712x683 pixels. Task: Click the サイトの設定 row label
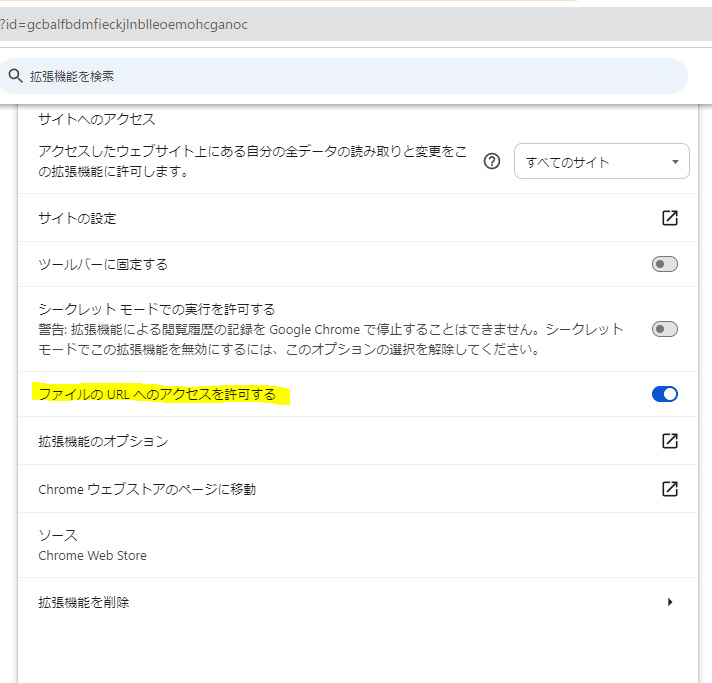77,218
